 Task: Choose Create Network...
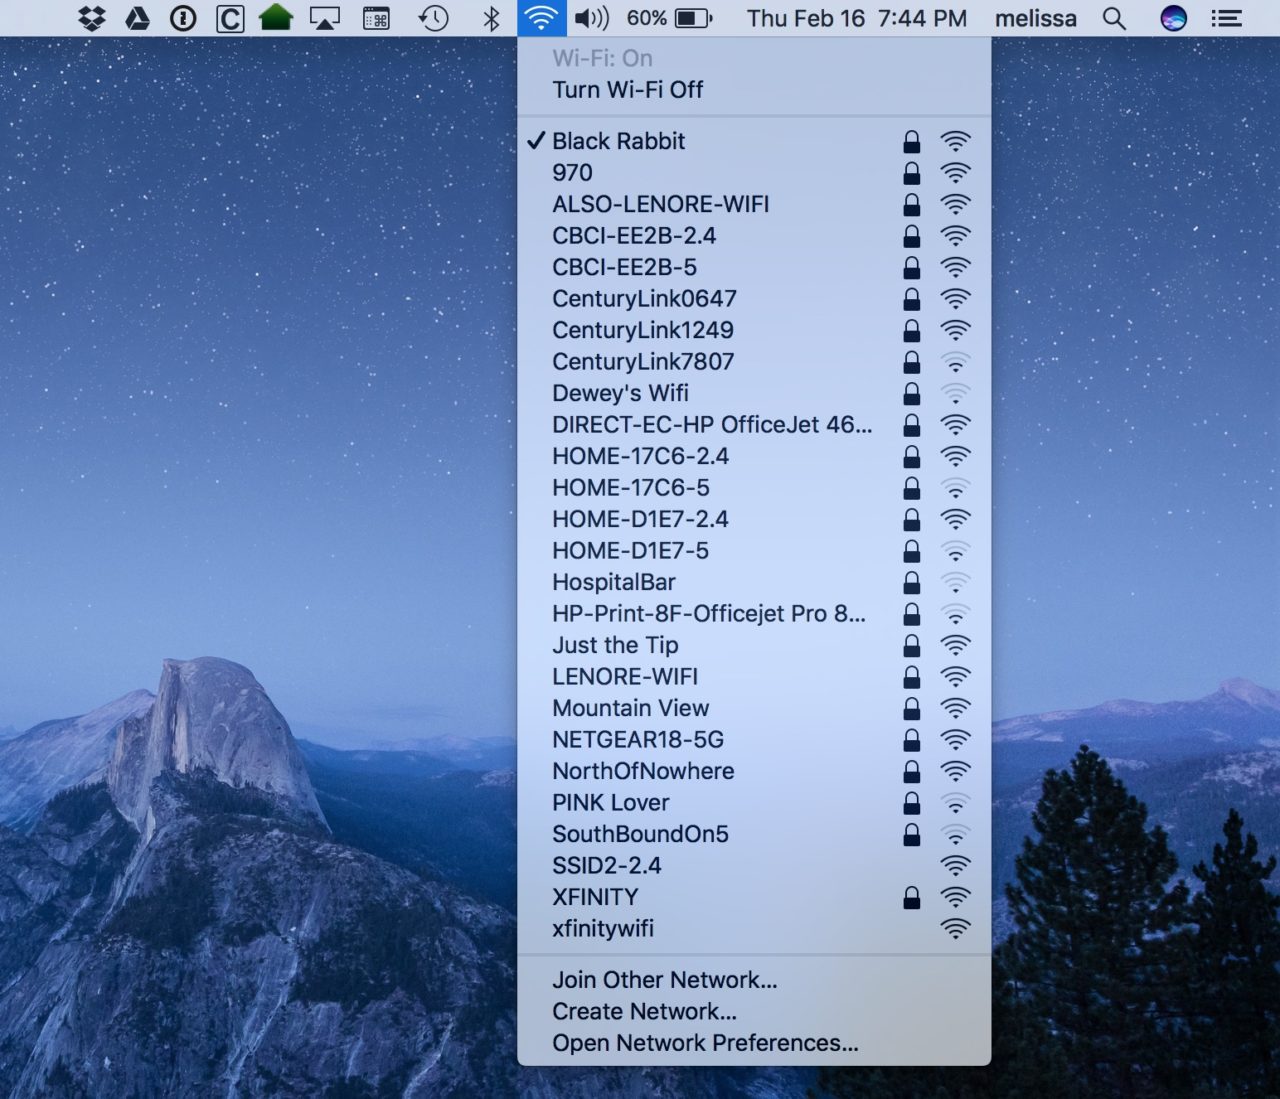click(754, 1012)
